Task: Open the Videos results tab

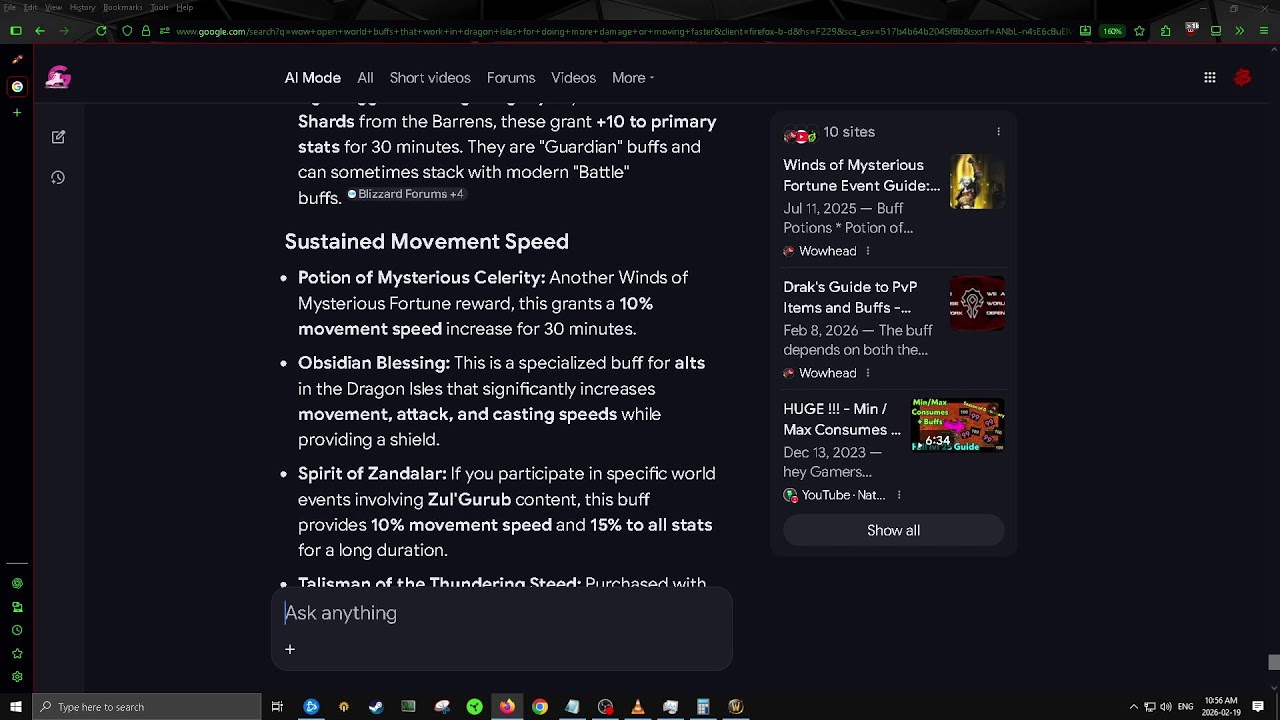Action: coord(573,78)
